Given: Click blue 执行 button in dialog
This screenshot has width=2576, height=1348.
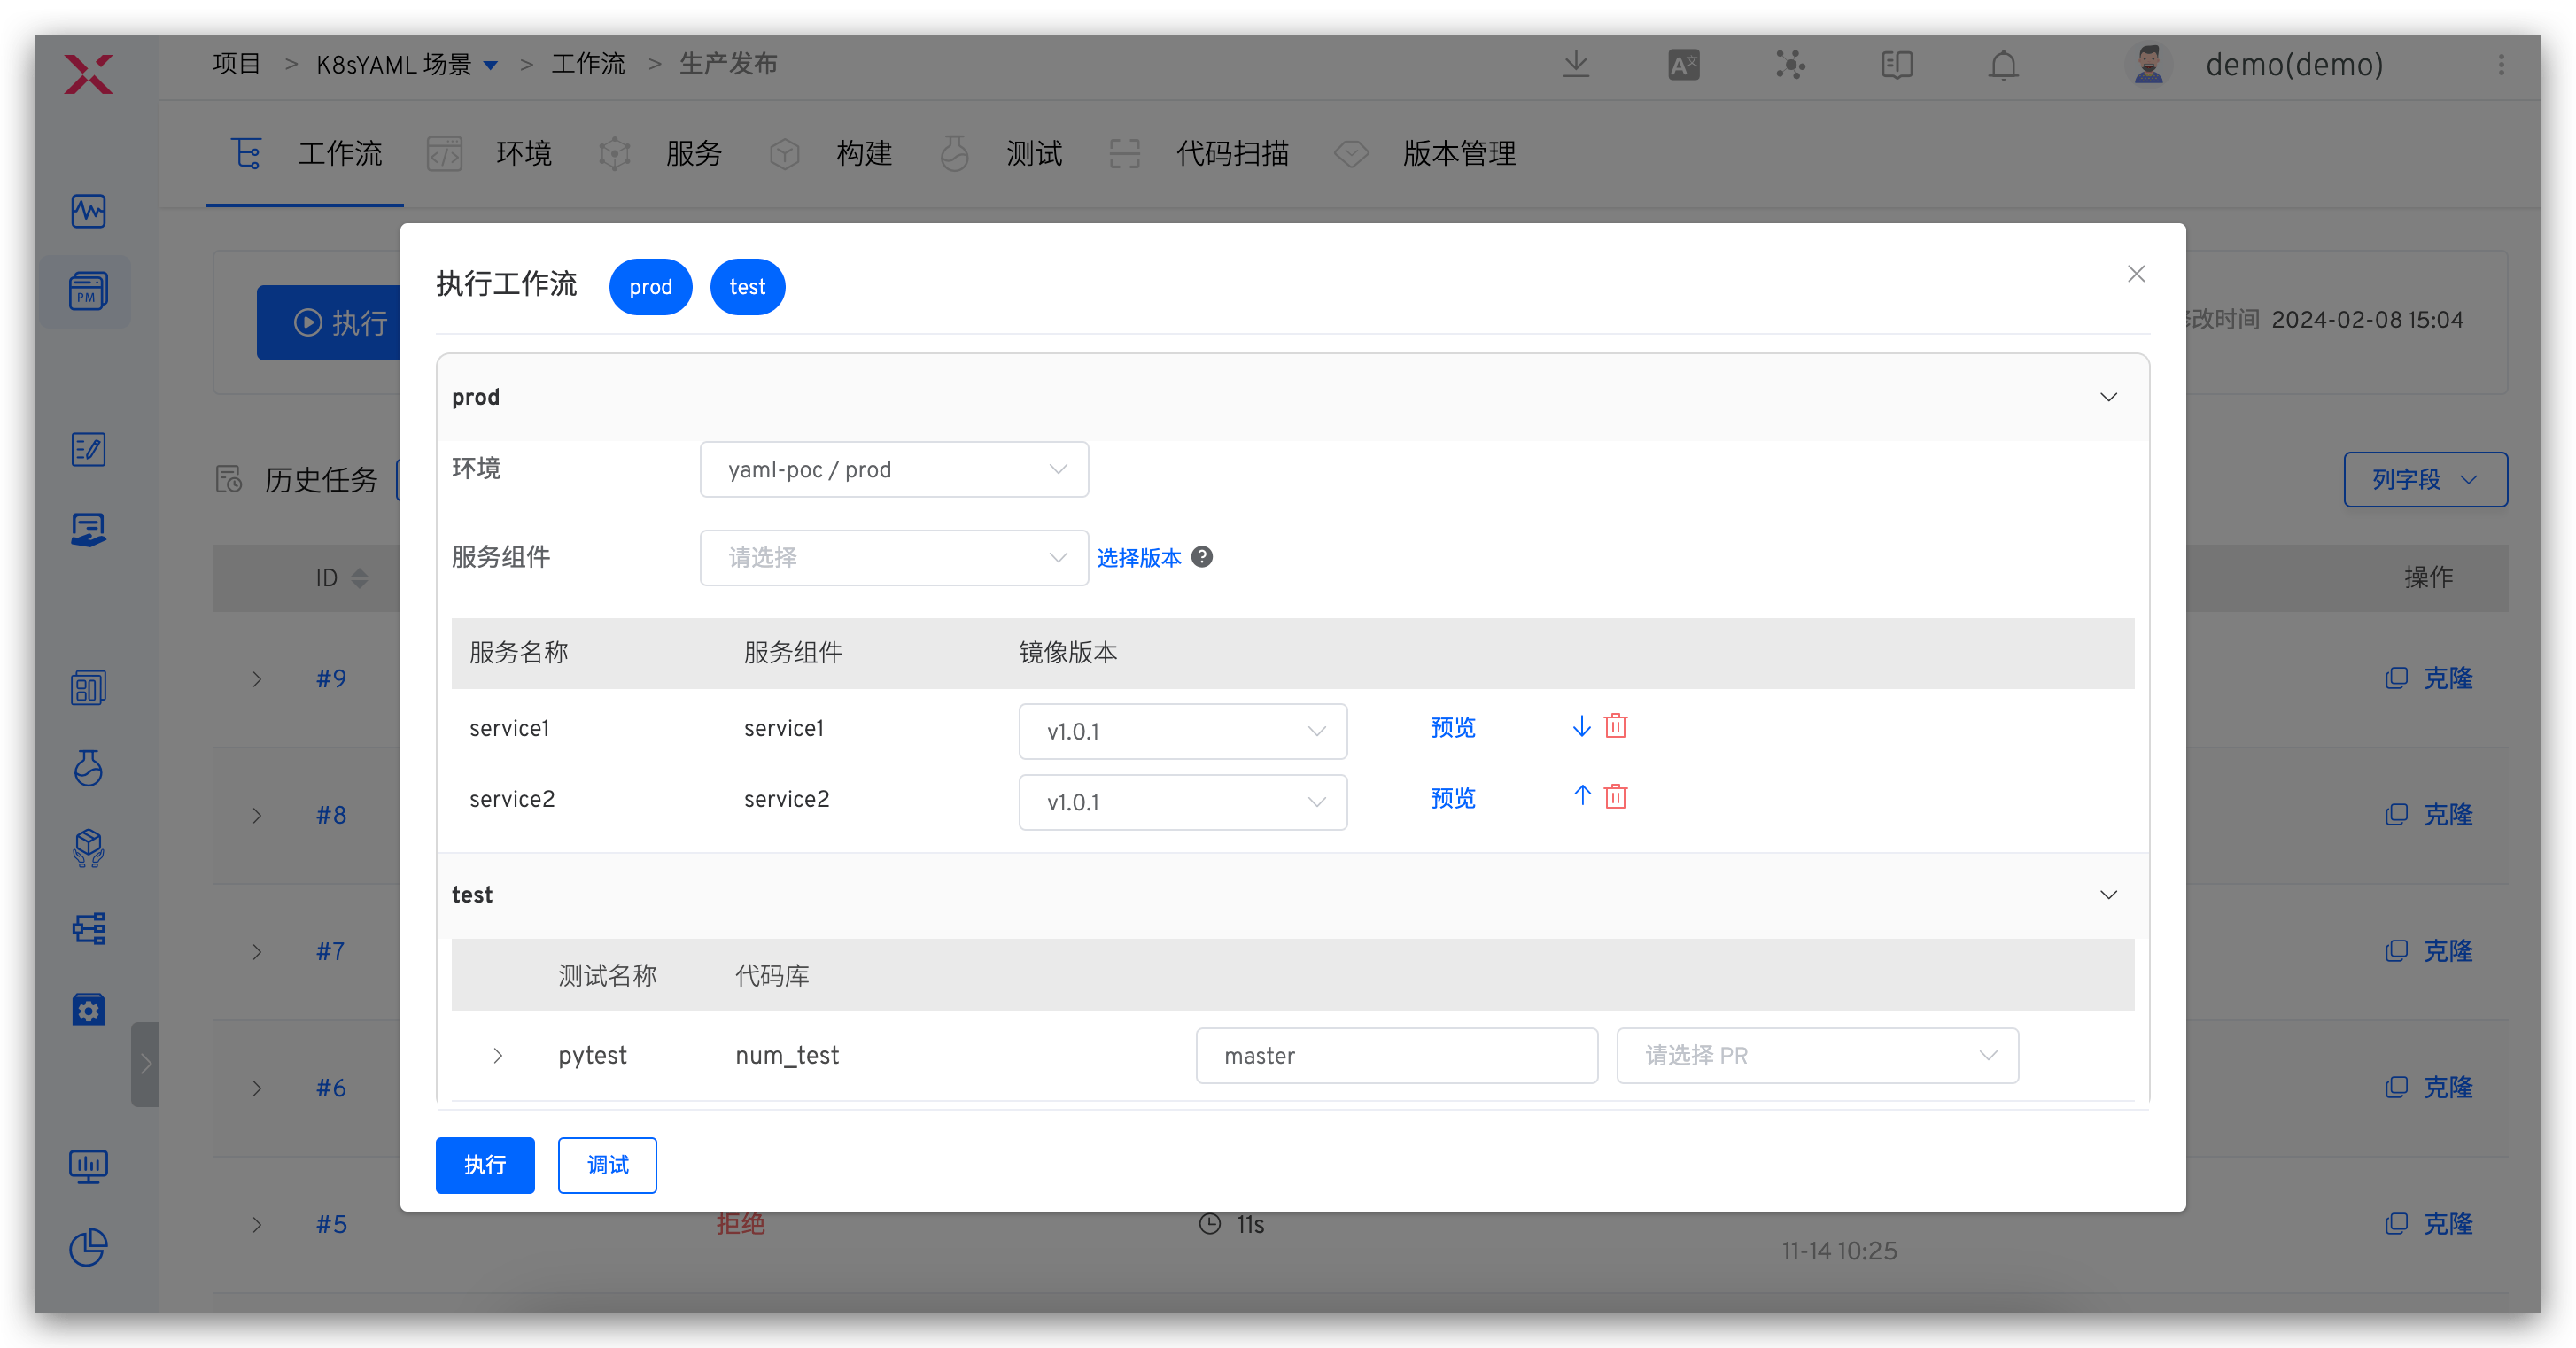Looking at the screenshot, I should pos(485,1165).
